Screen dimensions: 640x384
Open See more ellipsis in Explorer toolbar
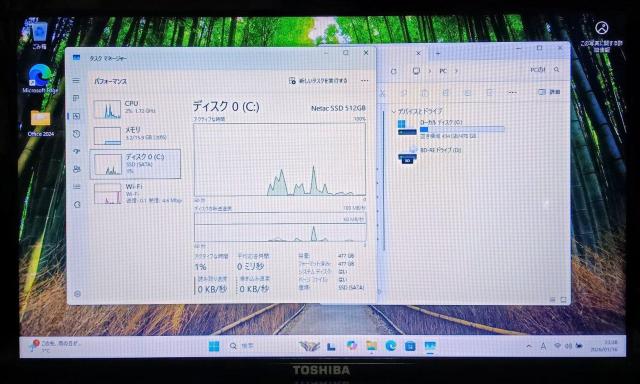[x=512, y=93]
